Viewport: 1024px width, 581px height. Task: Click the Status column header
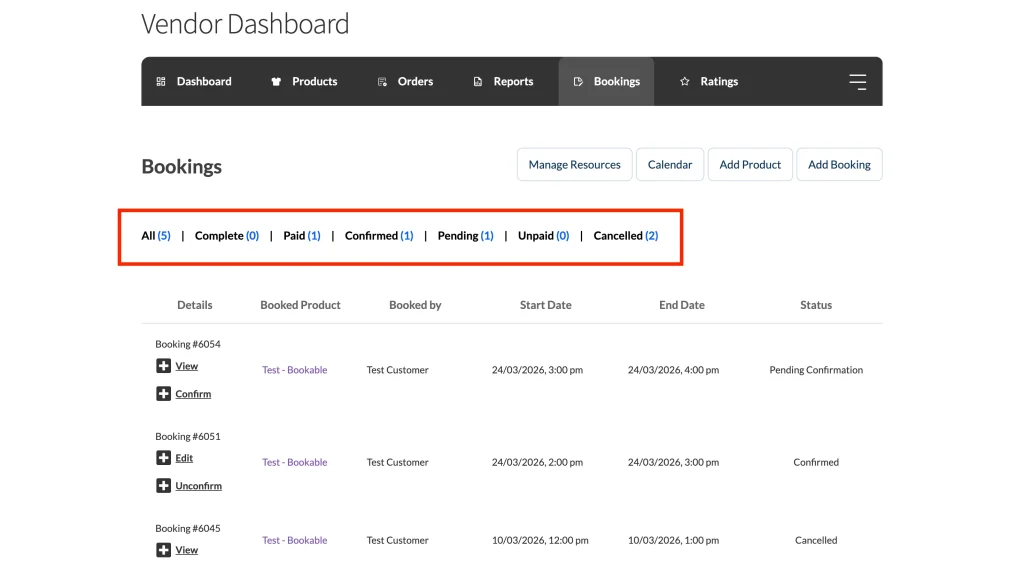point(816,305)
